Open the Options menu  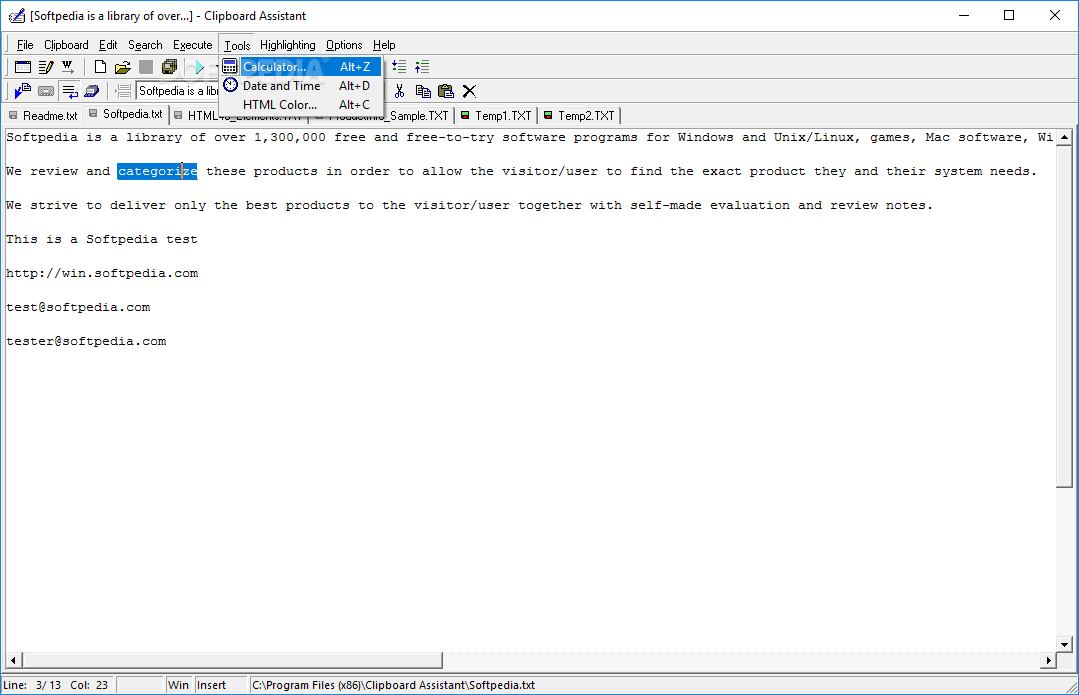344,45
